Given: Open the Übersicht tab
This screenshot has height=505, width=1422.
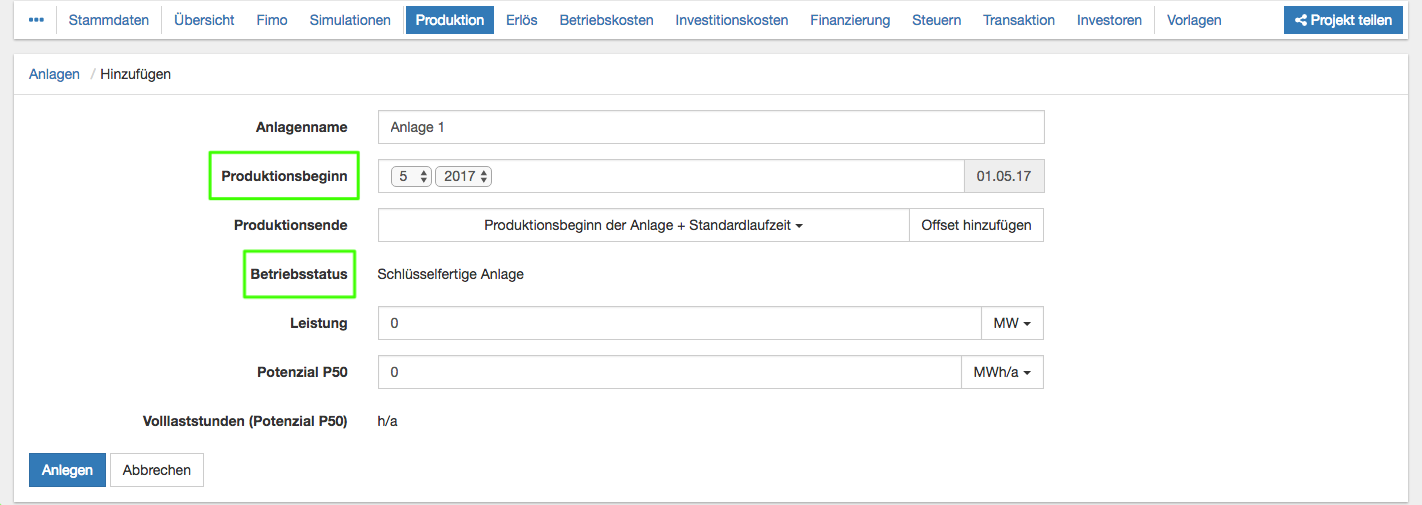Looking at the screenshot, I should pyautogui.click(x=204, y=20).
